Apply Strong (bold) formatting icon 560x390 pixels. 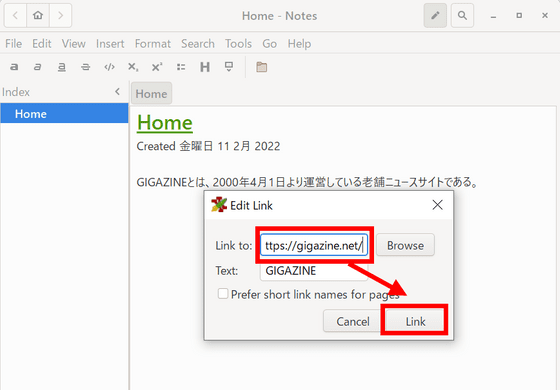click(14, 67)
